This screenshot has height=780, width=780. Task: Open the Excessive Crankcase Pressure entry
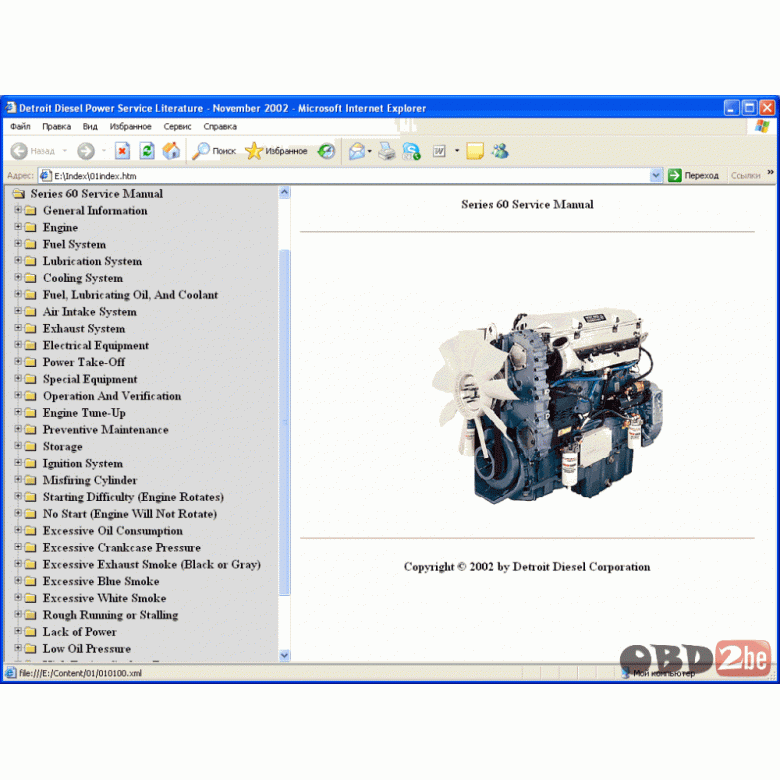122,548
